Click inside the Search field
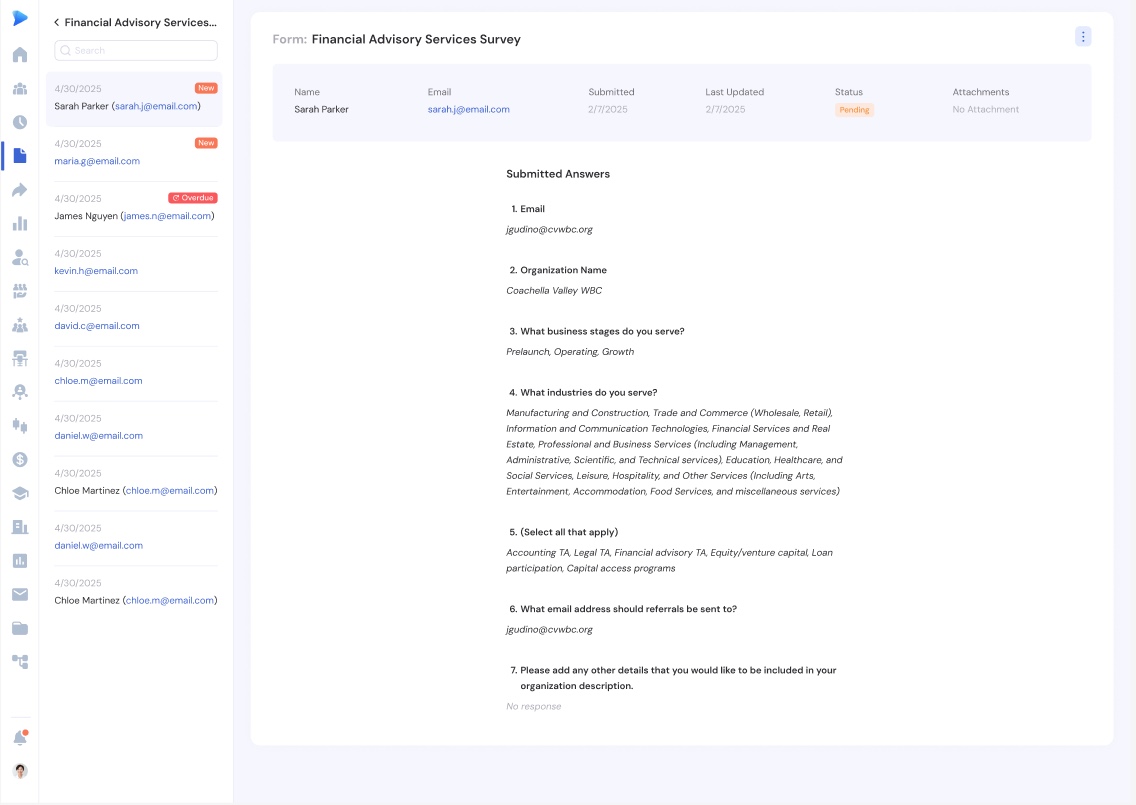 tap(135, 50)
